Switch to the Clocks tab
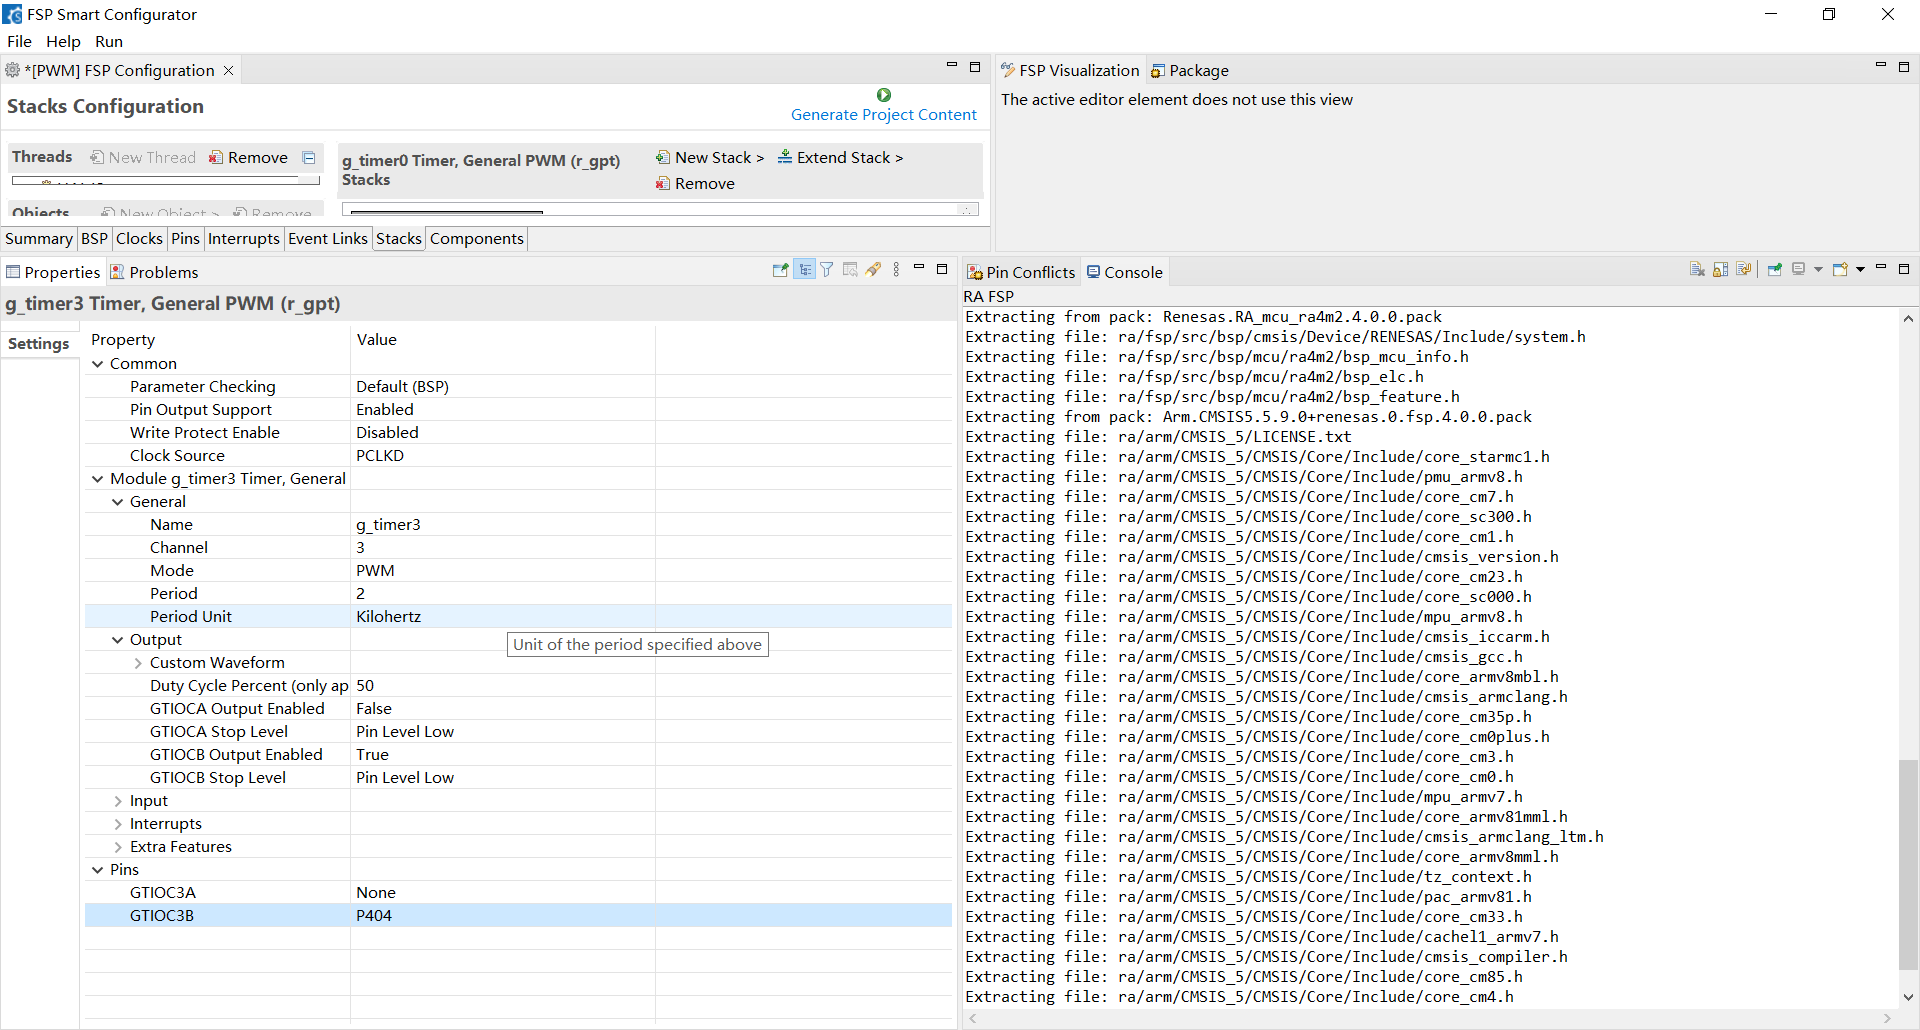1920x1030 pixels. click(x=139, y=238)
